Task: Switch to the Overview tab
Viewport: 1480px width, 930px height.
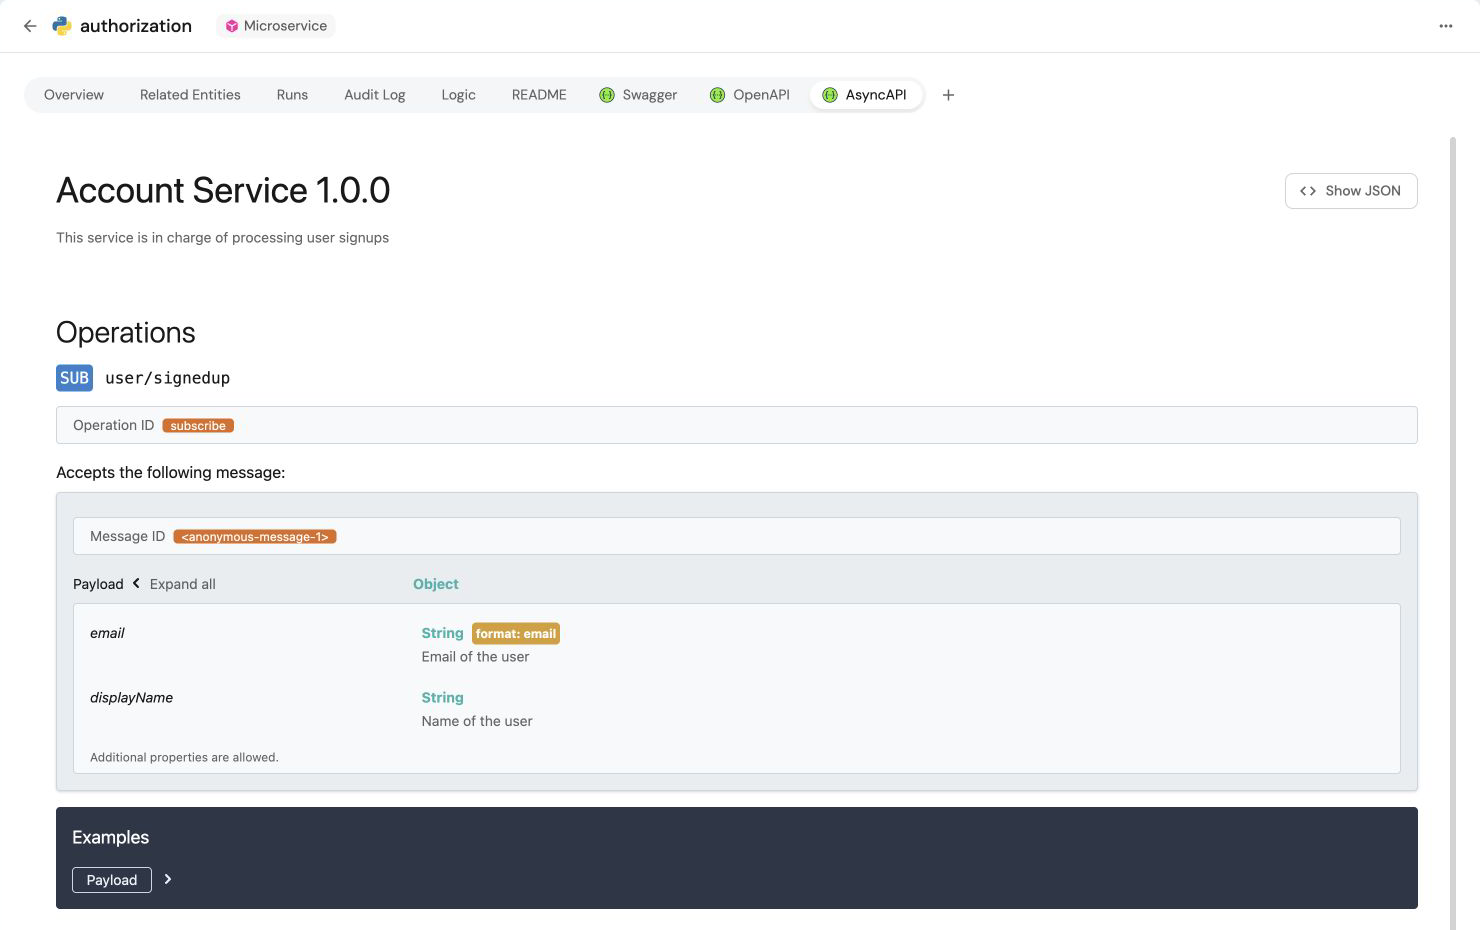Action: tap(74, 95)
